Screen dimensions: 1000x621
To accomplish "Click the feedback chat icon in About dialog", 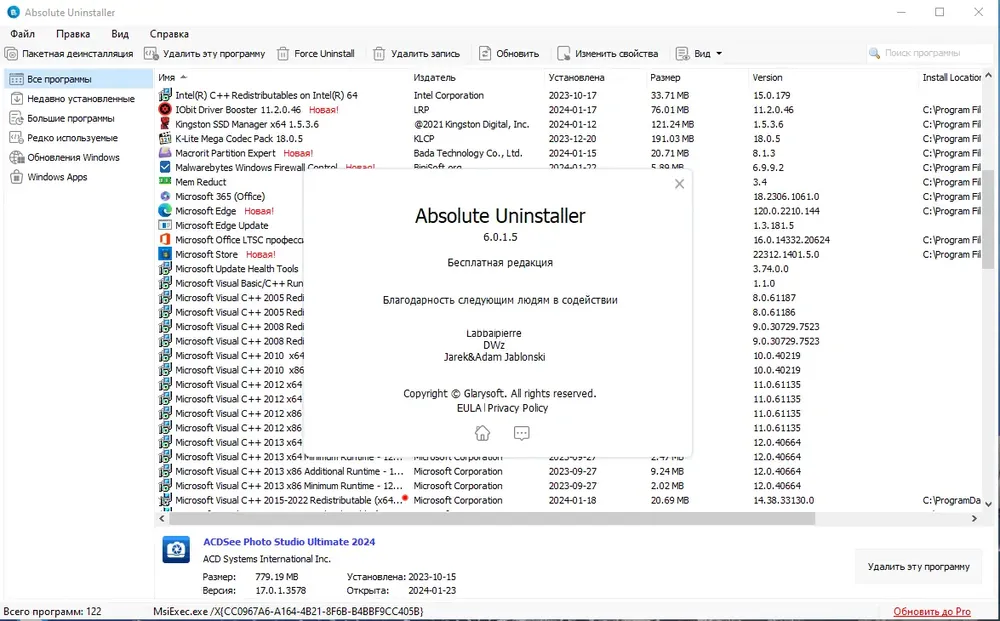I will point(522,434).
